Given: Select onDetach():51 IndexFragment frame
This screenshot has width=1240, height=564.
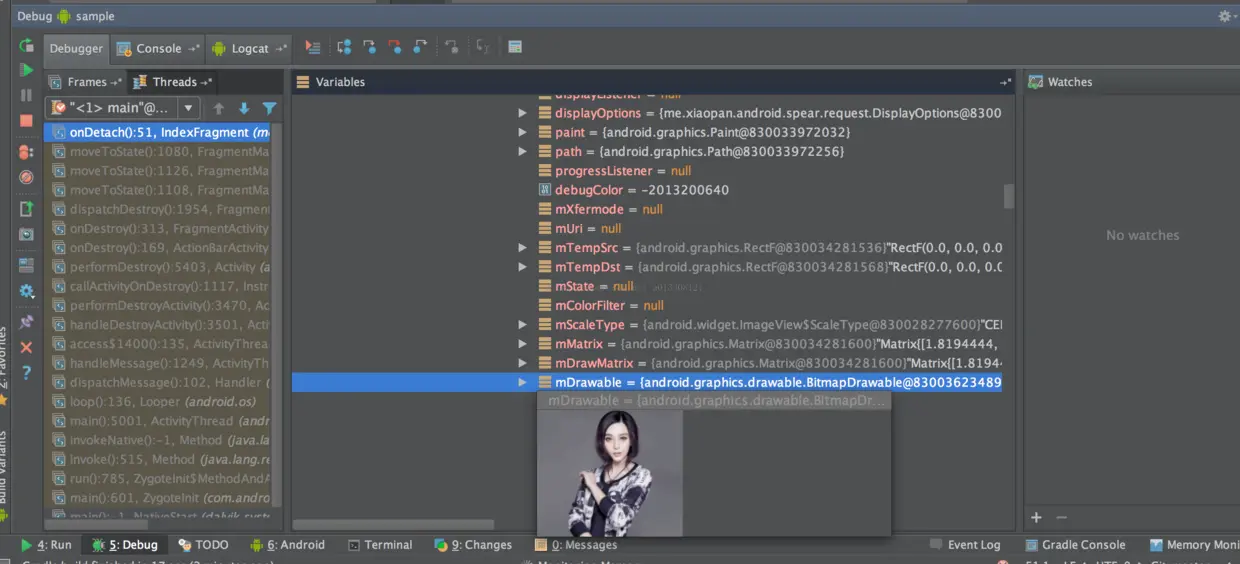Looking at the screenshot, I should point(158,132).
